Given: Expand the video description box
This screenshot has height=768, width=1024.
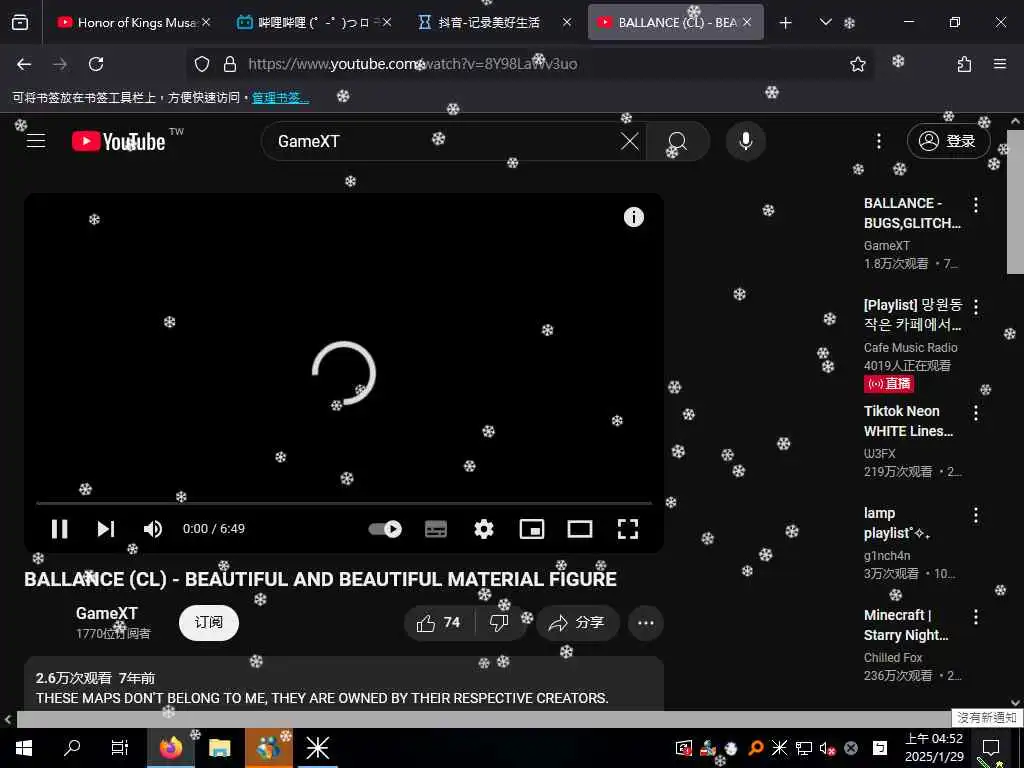Looking at the screenshot, I should [344, 684].
